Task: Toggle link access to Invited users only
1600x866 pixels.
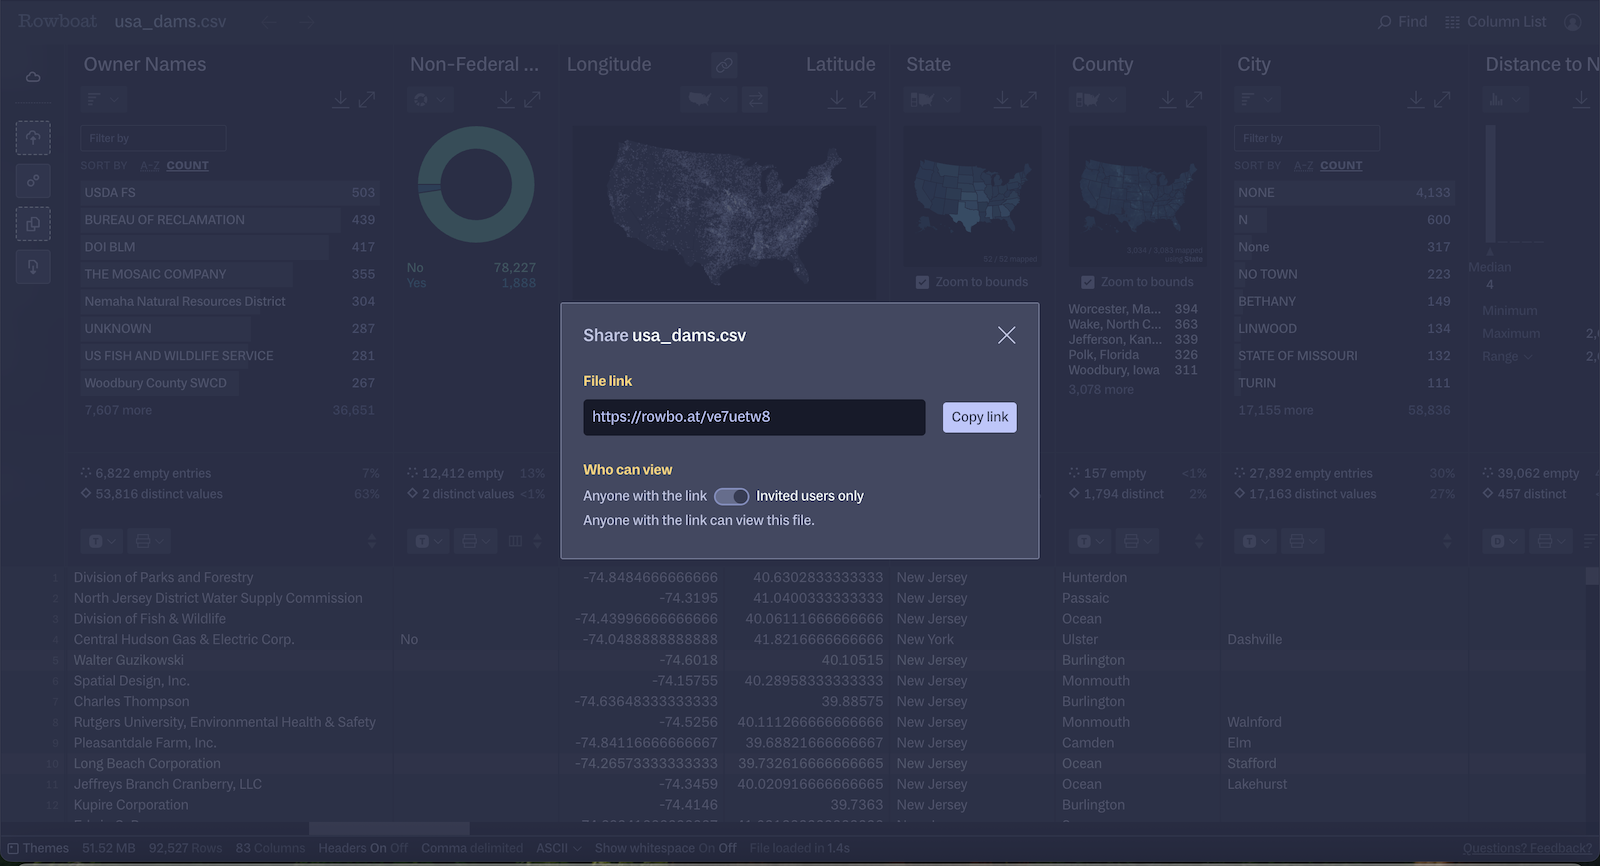Action: click(731, 496)
